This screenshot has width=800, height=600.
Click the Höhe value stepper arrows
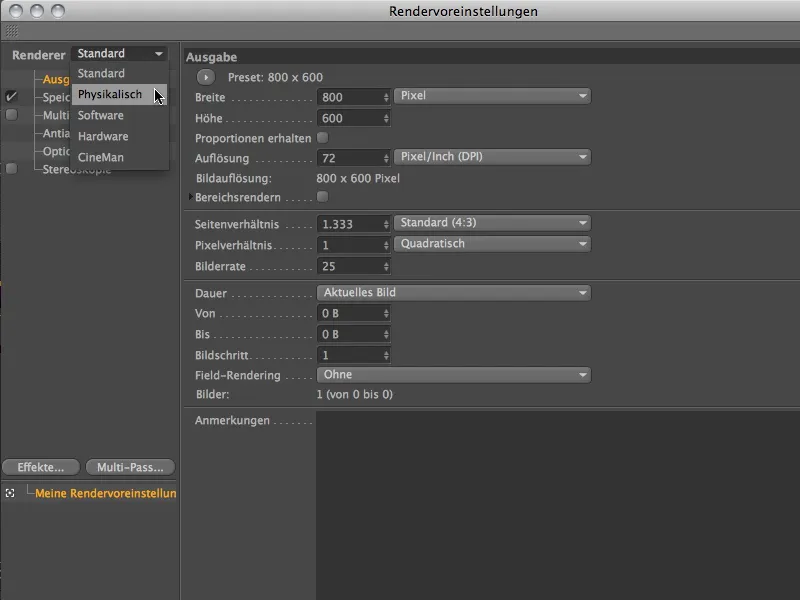pos(386,118)
